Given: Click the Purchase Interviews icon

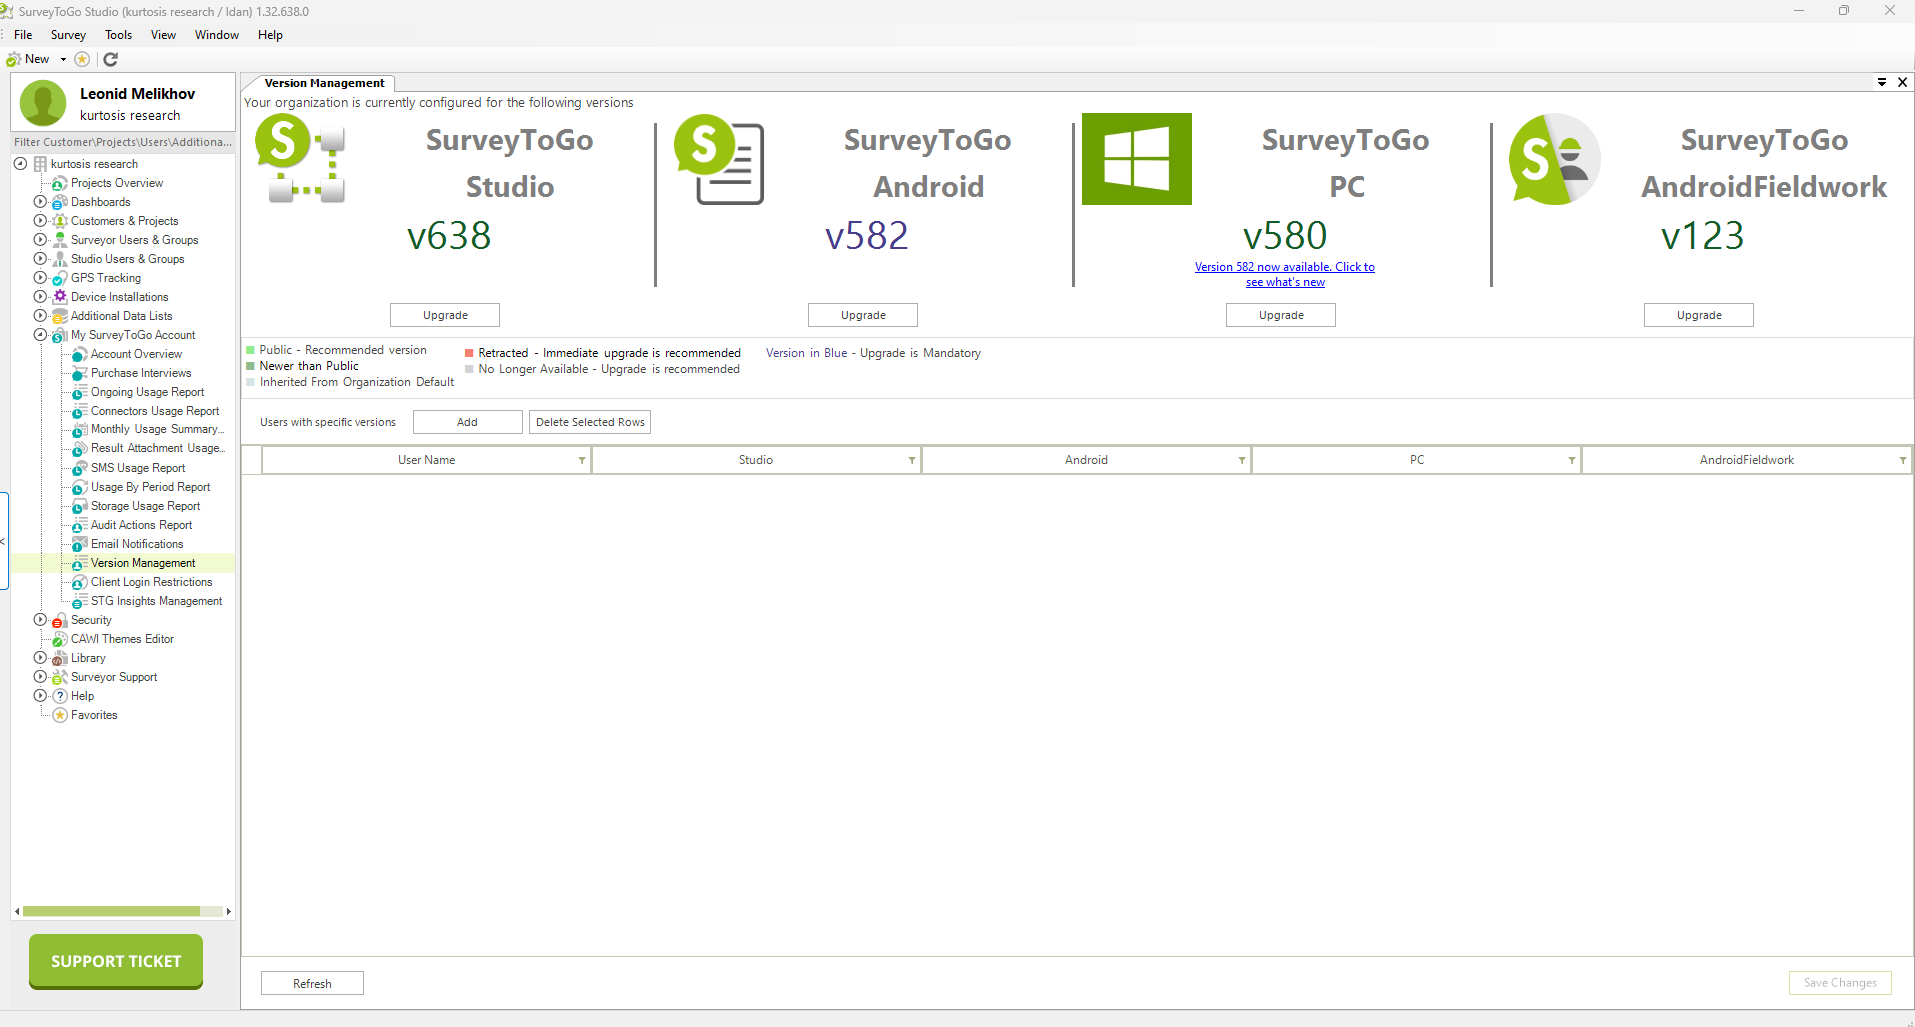Looking at the screenshot, I should [x=80, y=373].
